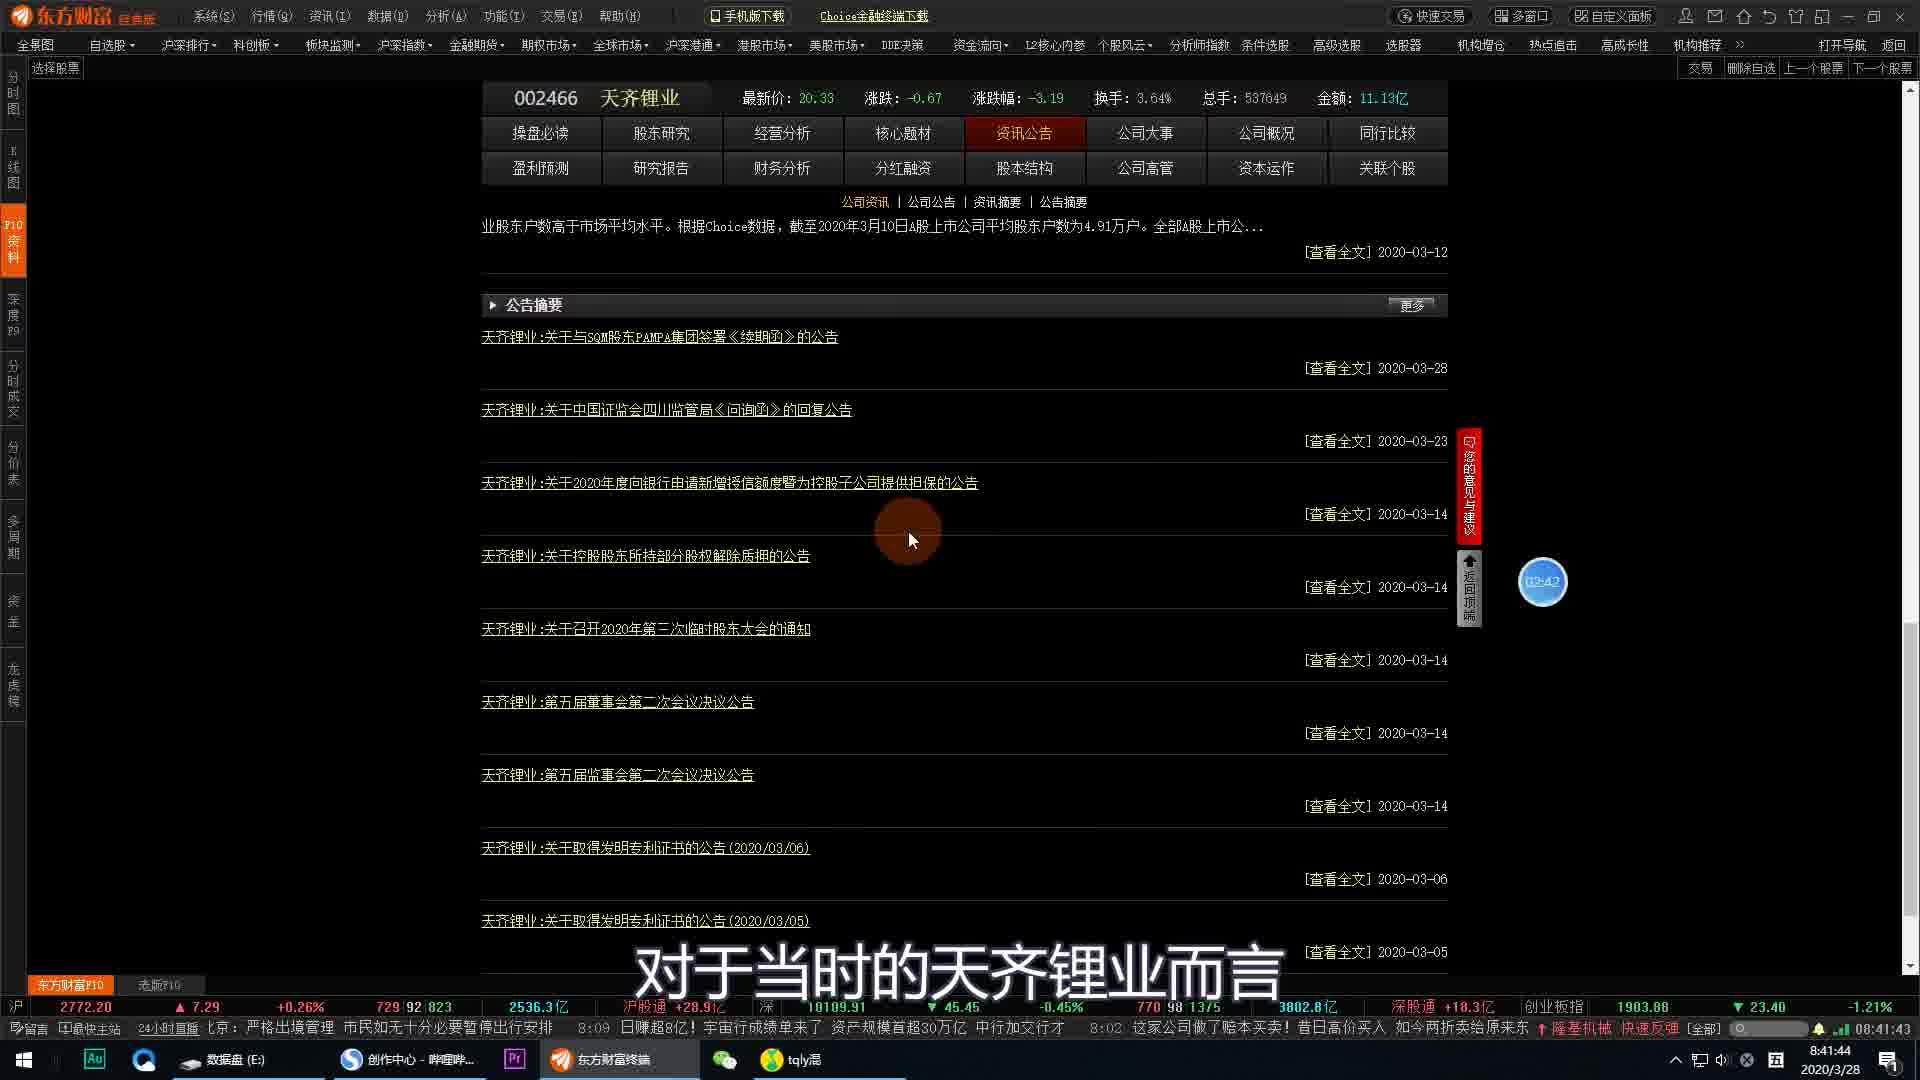Viewport: 1920px width, 1080px height.
Task: Open 快速交易 quick trade button
Action: 1430,16
